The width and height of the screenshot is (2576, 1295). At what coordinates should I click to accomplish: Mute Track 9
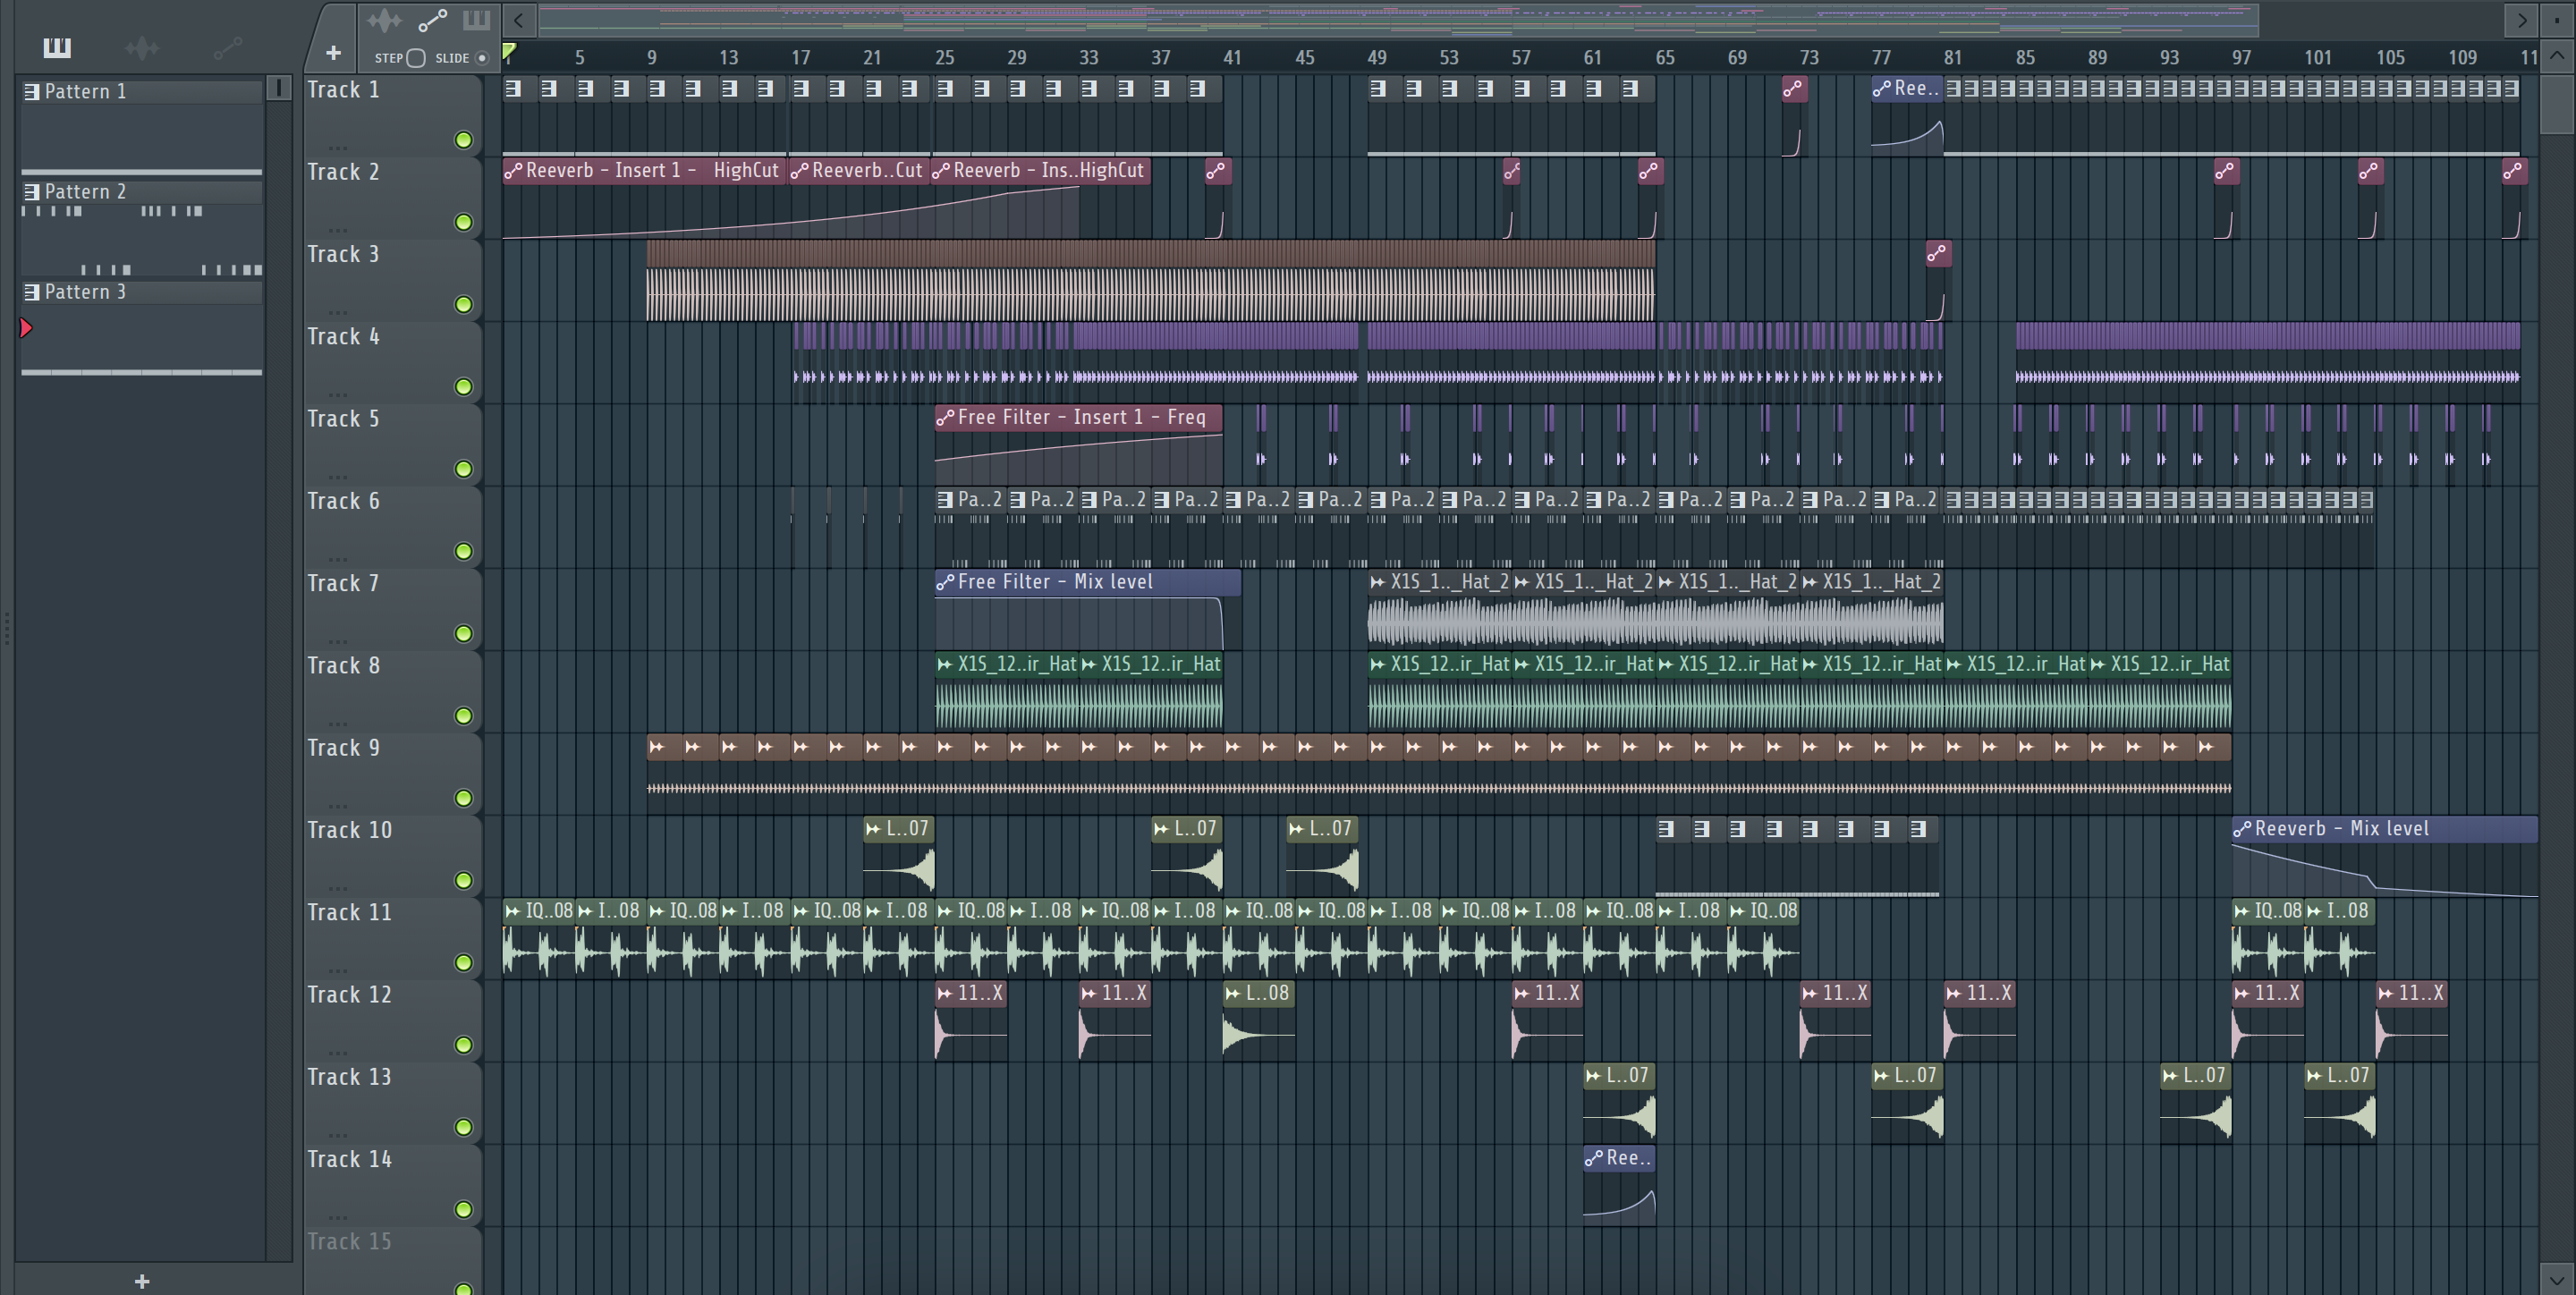tap(463, 798)
